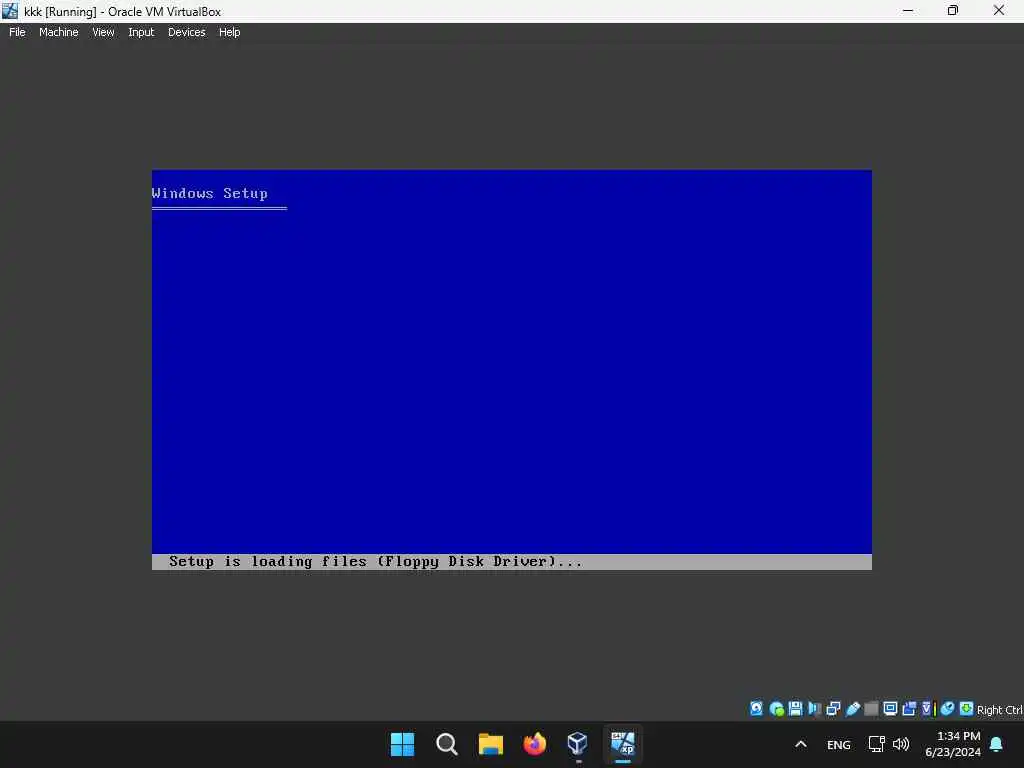The height and width of the screenshot is (768, 1024).
Task: Open the Devices menu
Action: [187, 32]
